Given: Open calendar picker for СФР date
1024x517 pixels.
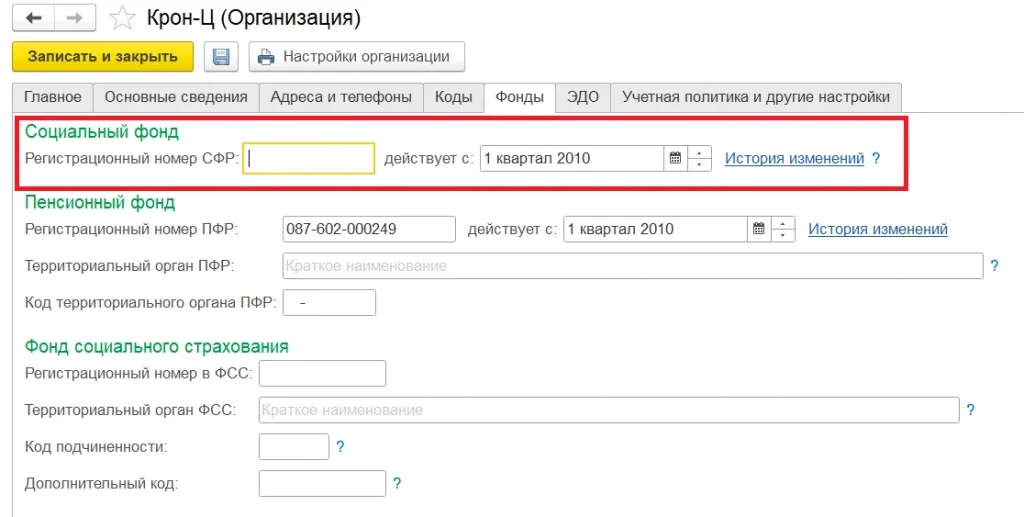Looking at the screenshot, I should tap(675, 158).
